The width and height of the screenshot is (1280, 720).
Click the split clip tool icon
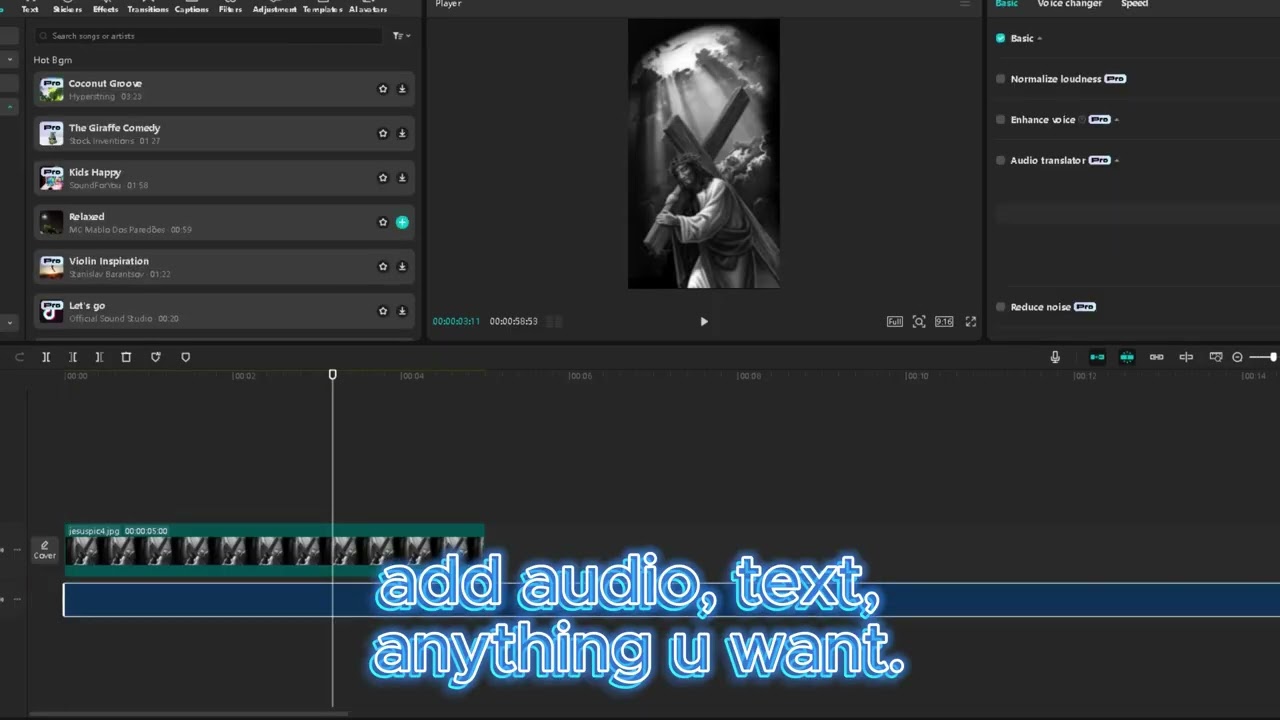(x=46, y=357)
